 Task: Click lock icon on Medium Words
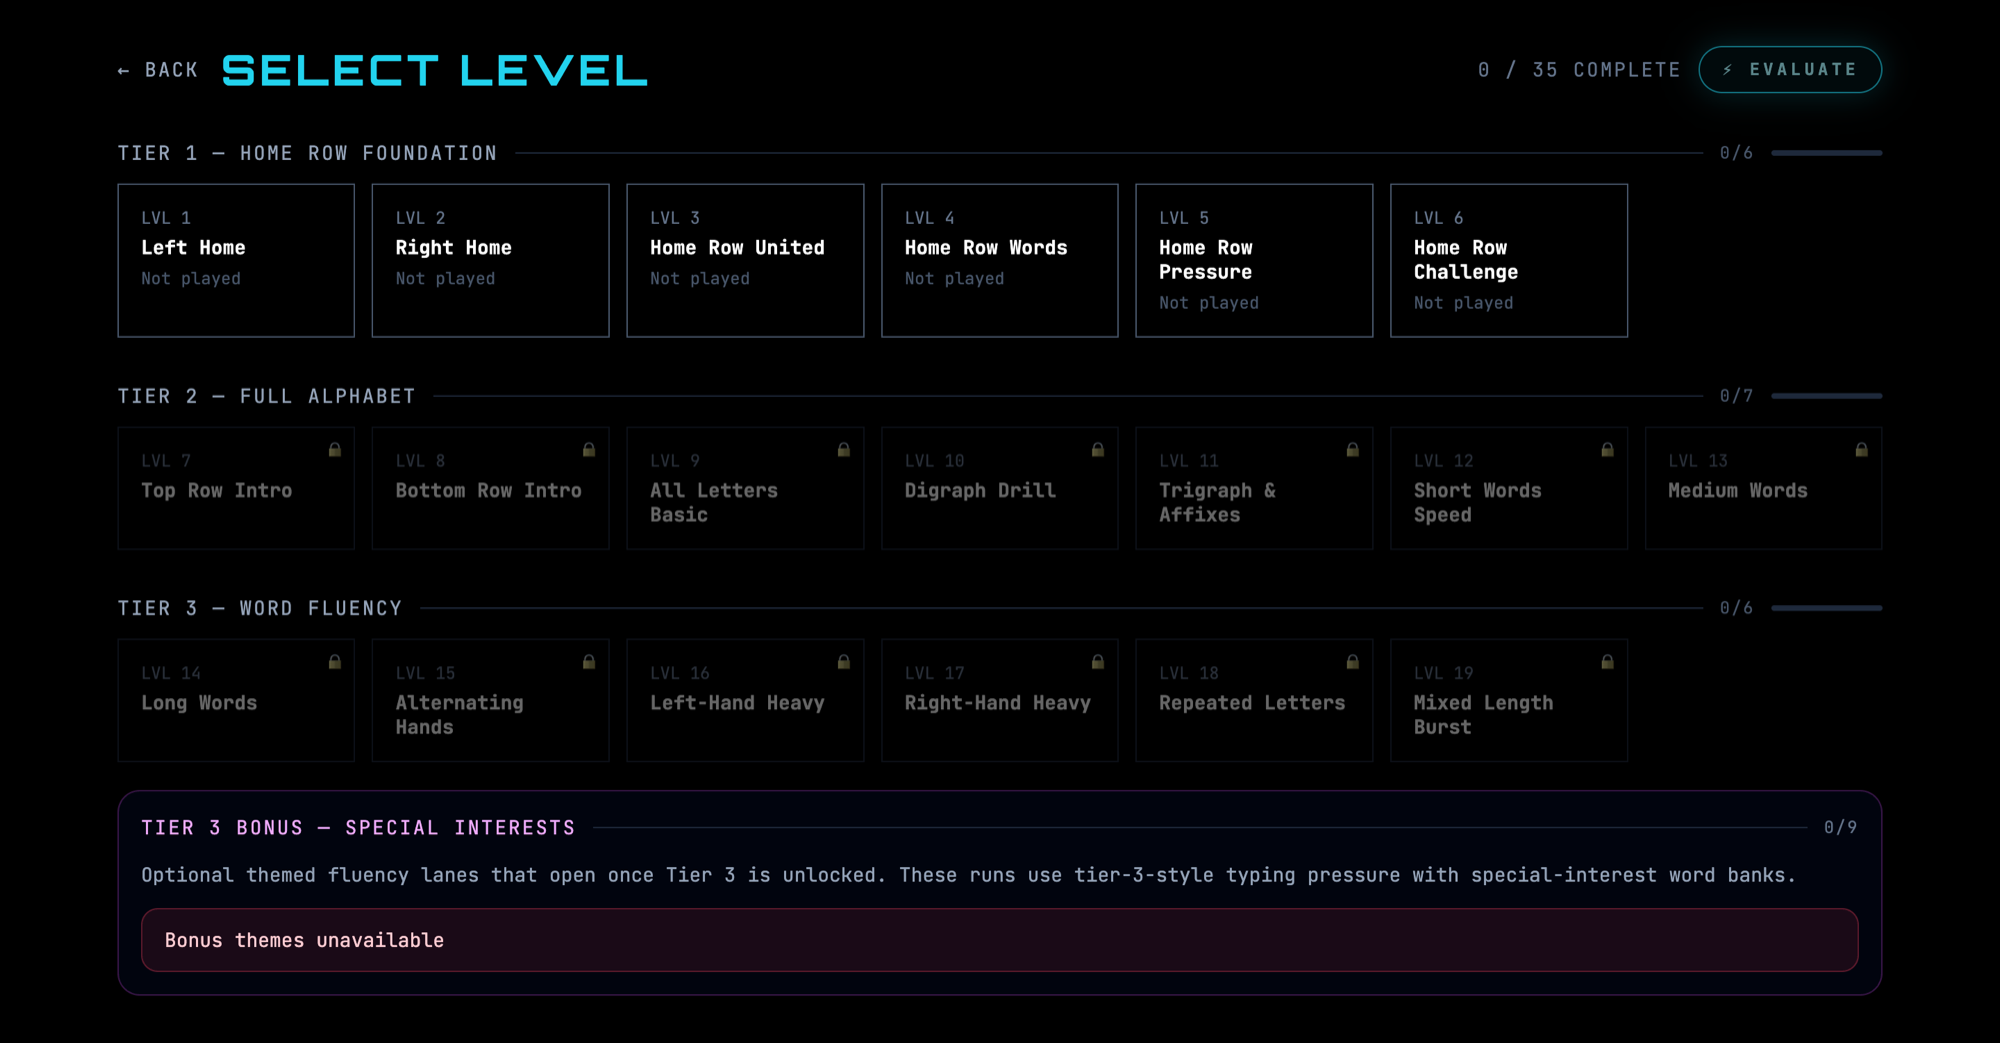1862,450
